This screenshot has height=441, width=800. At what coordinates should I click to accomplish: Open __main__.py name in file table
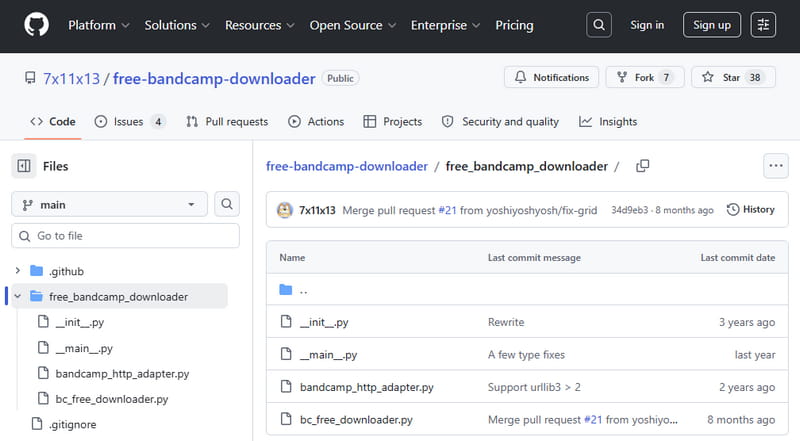[x=329, y=355]
